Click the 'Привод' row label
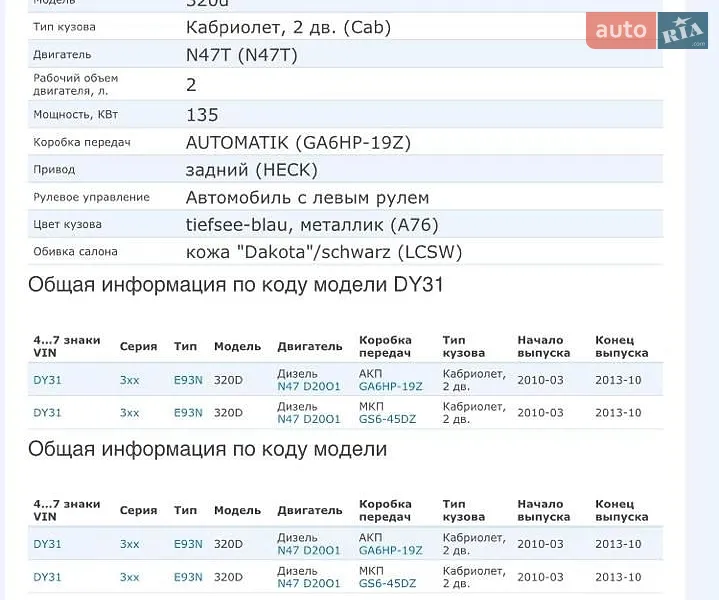Screen dimensions: 719x600 pyautogui.click(x=54, y=170)
